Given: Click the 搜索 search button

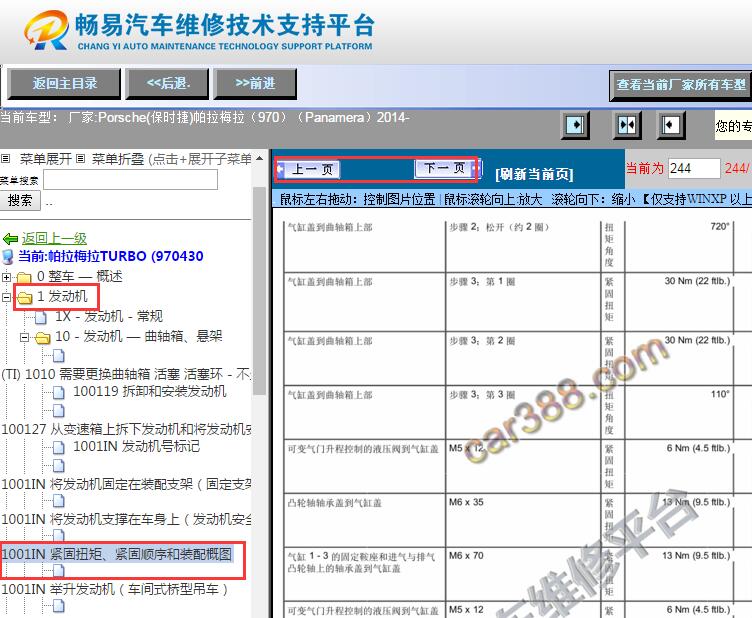Looking at the screenshot, I should [20, 200].
